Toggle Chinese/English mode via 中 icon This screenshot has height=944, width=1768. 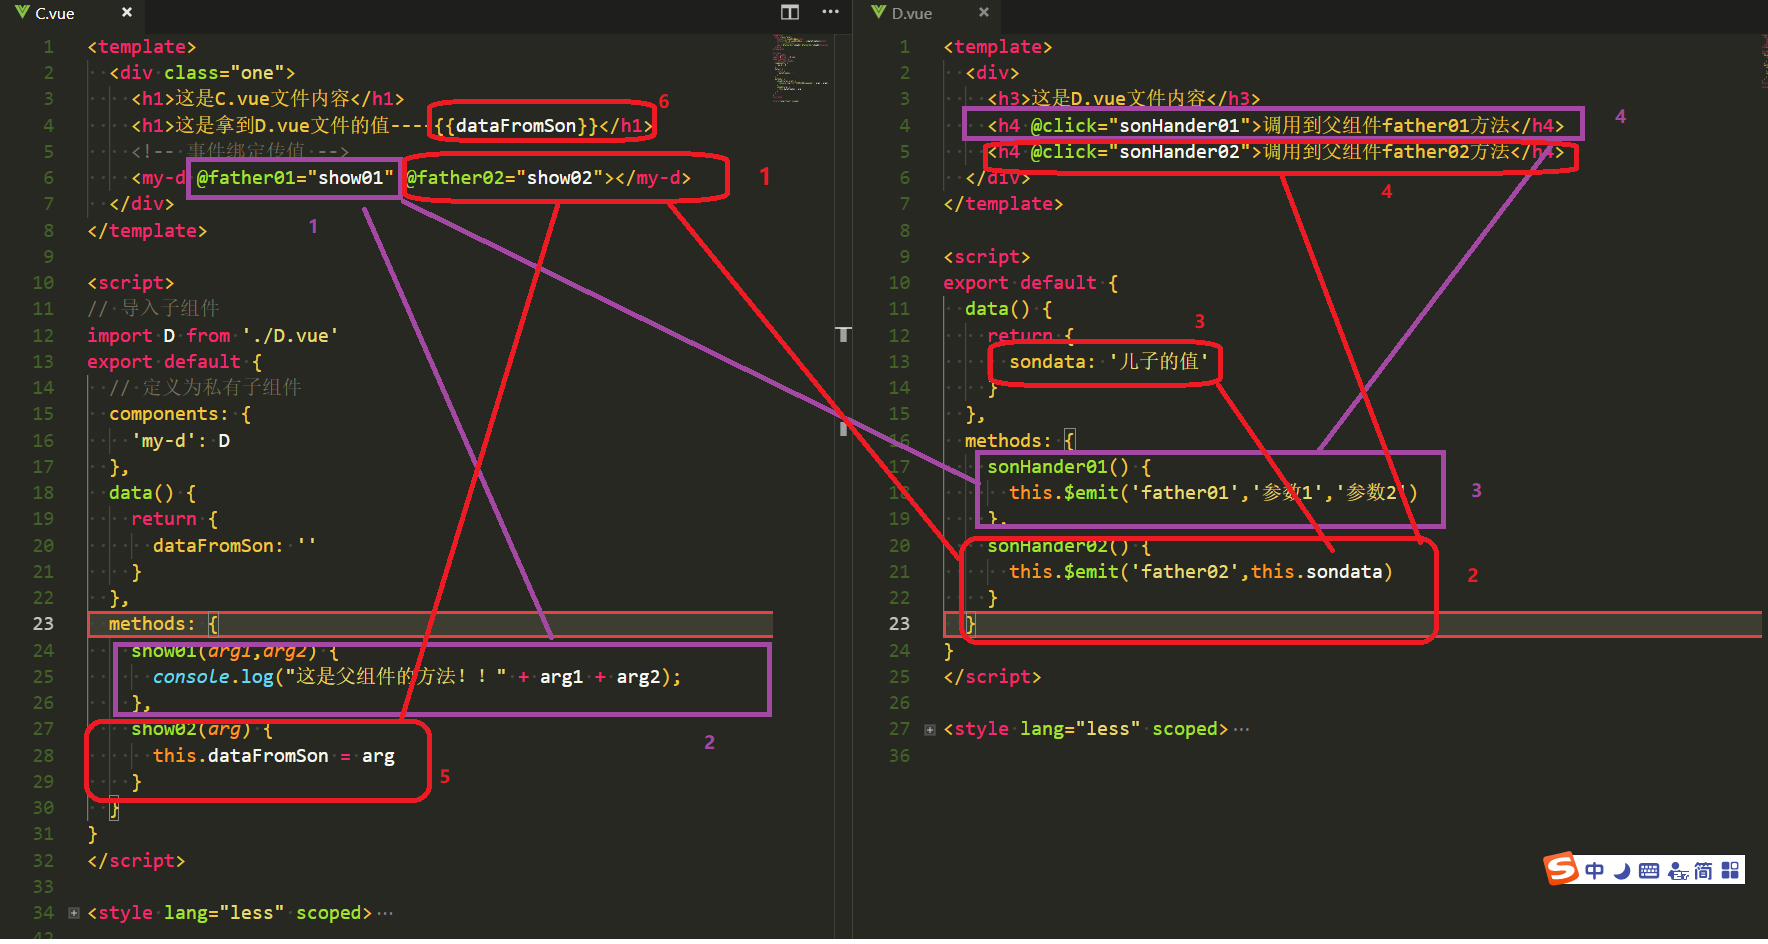[x=1595, y=871]
